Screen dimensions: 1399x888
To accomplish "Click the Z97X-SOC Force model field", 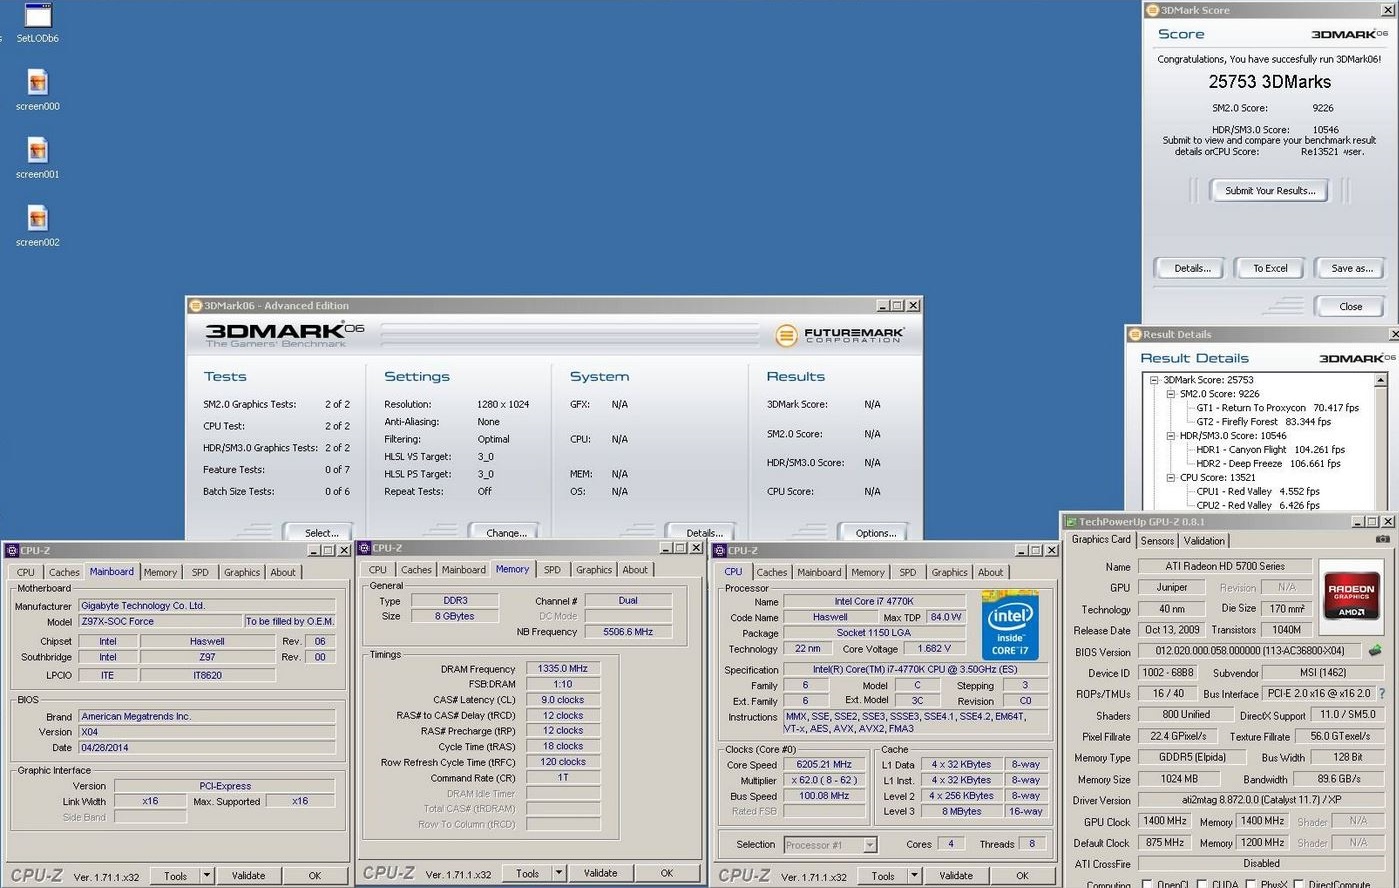I will 160,621.
